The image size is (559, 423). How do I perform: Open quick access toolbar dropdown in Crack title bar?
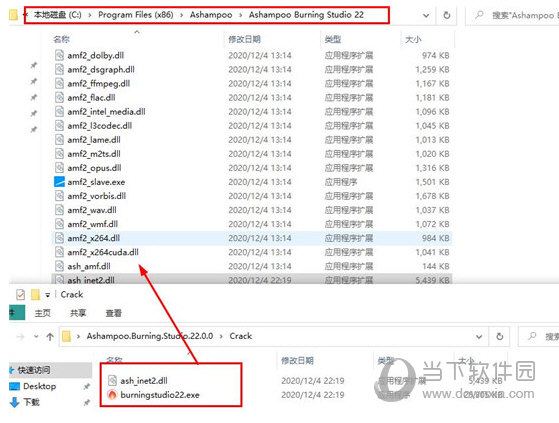(47, 295)
